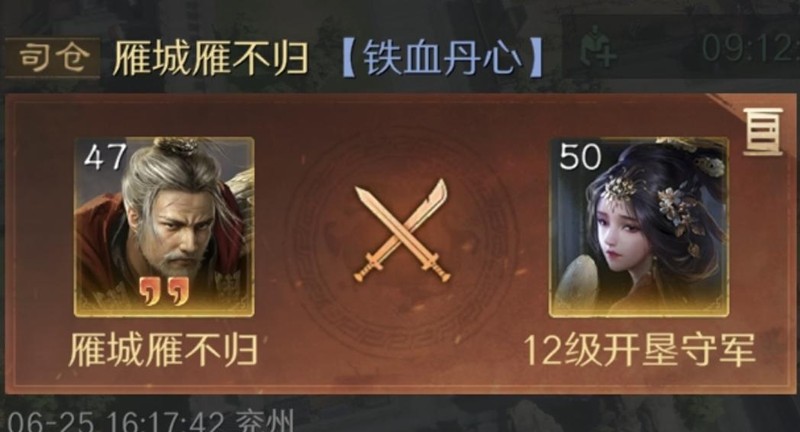Image resolution: width=800 pixels, height=432 pixels.
Task: Open the gray-haired general's portrait
Action: [x=164, y=227]
